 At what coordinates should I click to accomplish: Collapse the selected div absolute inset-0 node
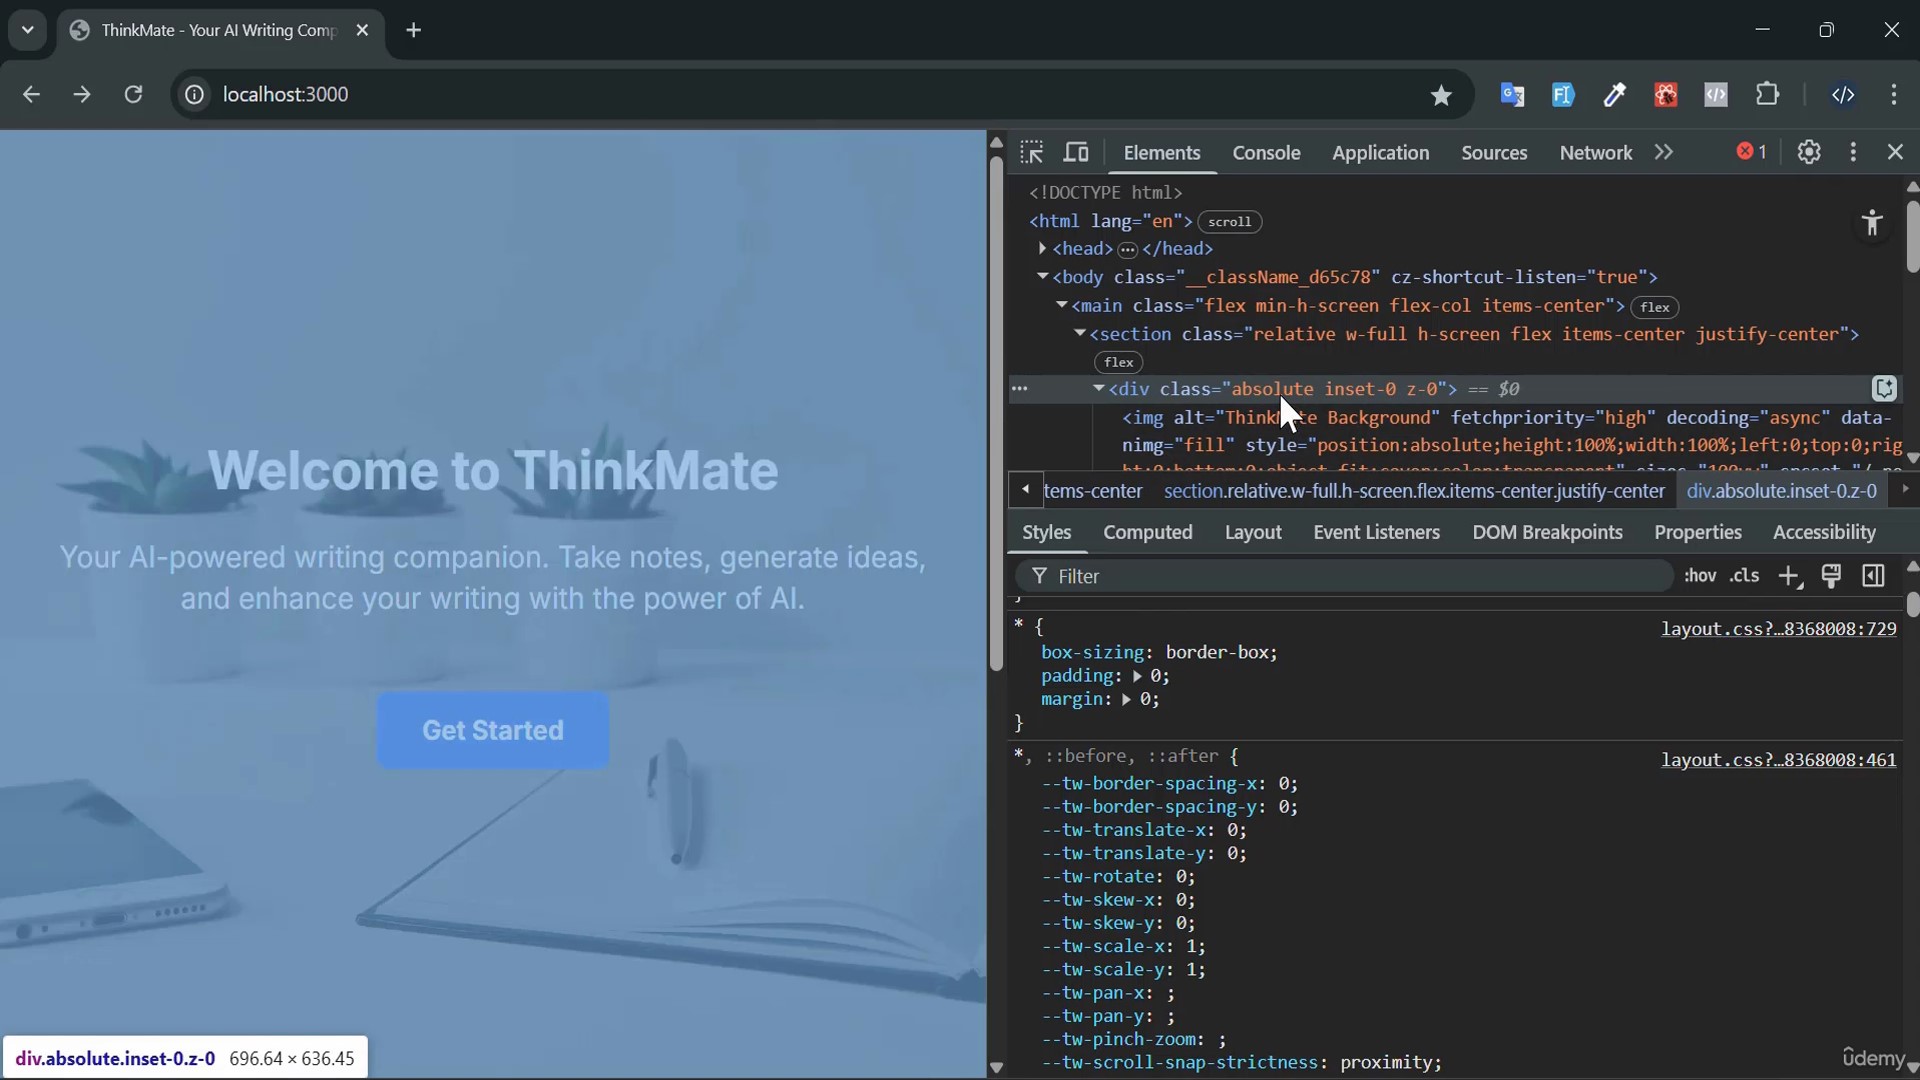tap(1098, 389)
